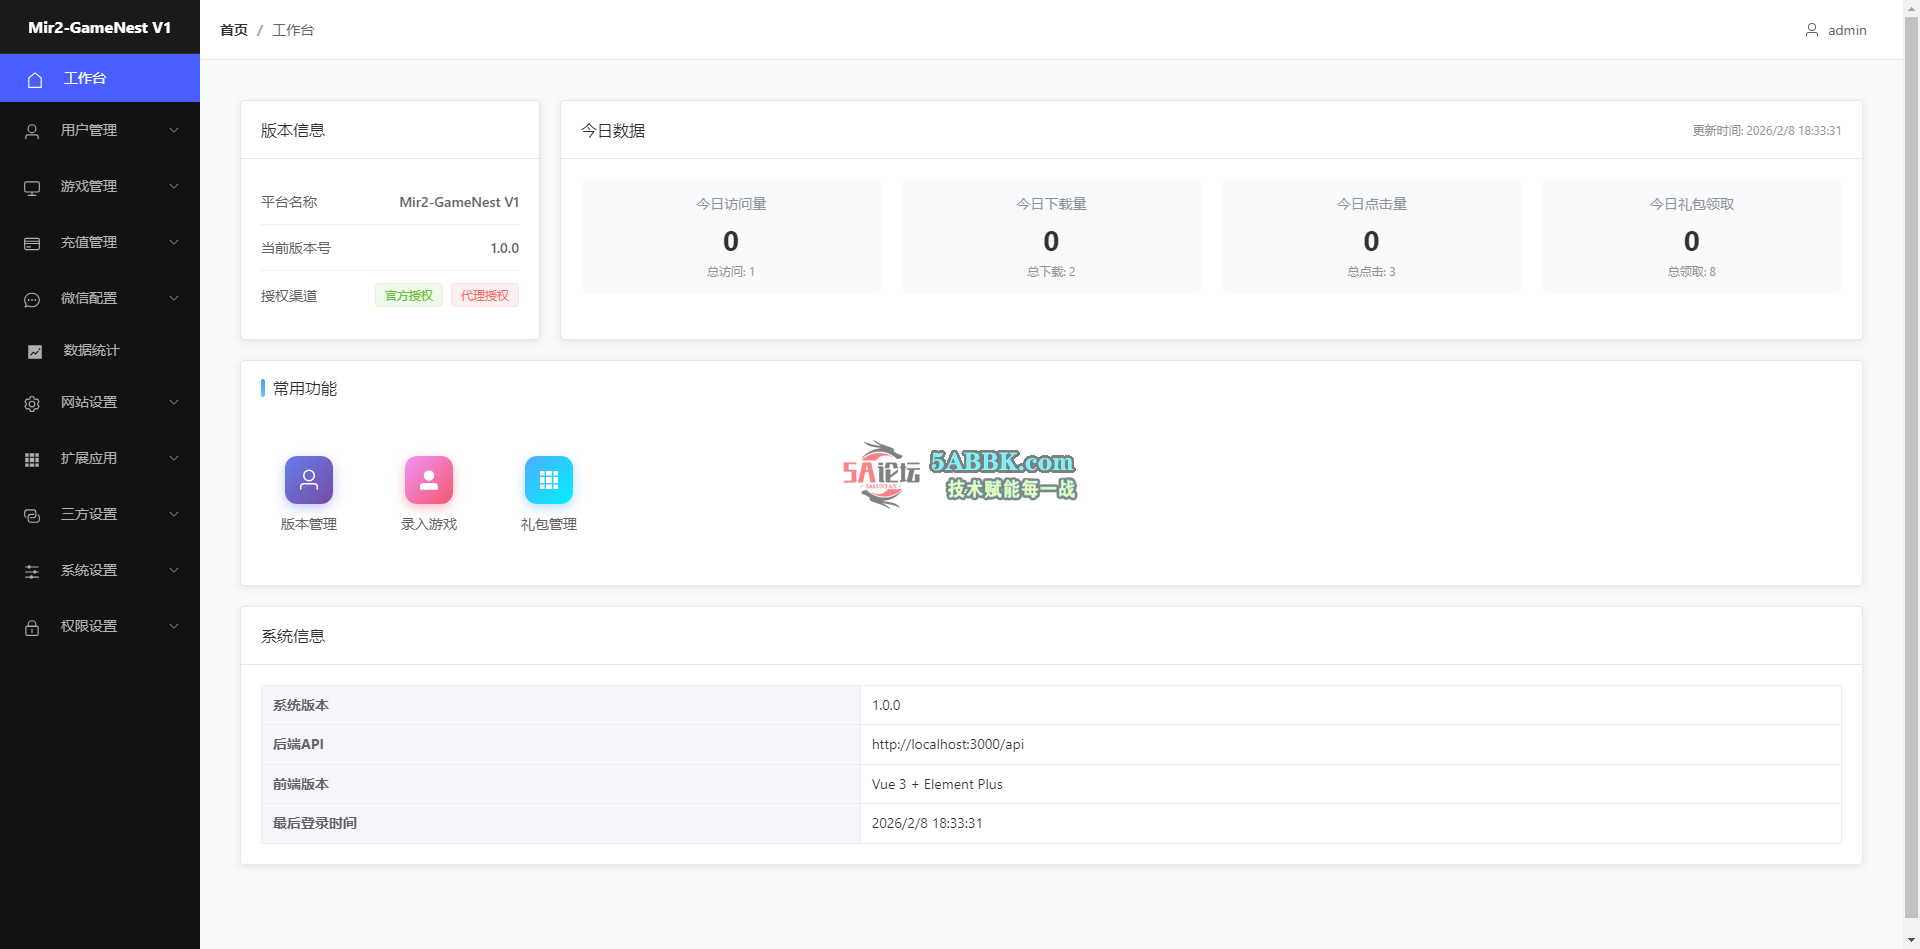
Task: Expand the 三方设置 chevron arrow
Action: point(174,514)
